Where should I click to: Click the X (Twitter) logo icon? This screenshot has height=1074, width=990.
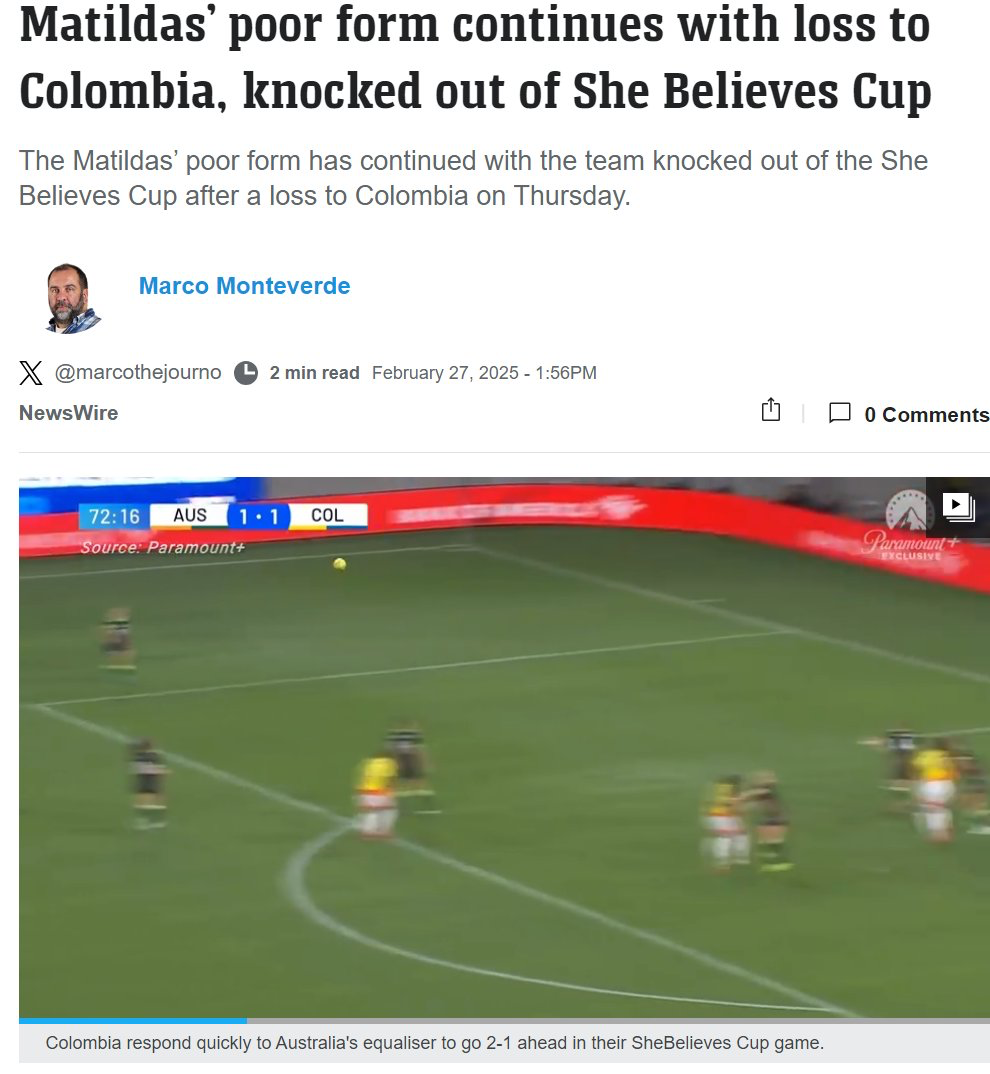31,373
